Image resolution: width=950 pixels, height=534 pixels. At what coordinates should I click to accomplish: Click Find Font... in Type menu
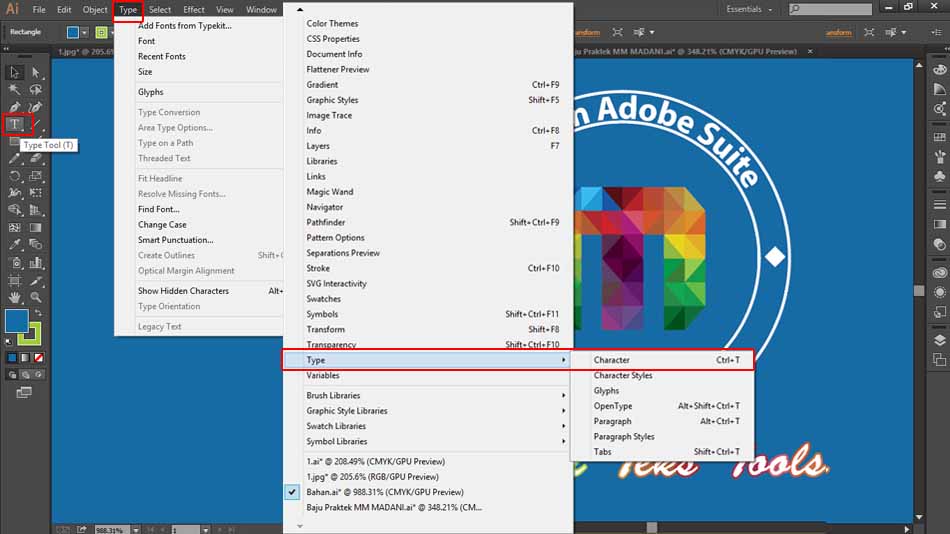coord(159,209)
